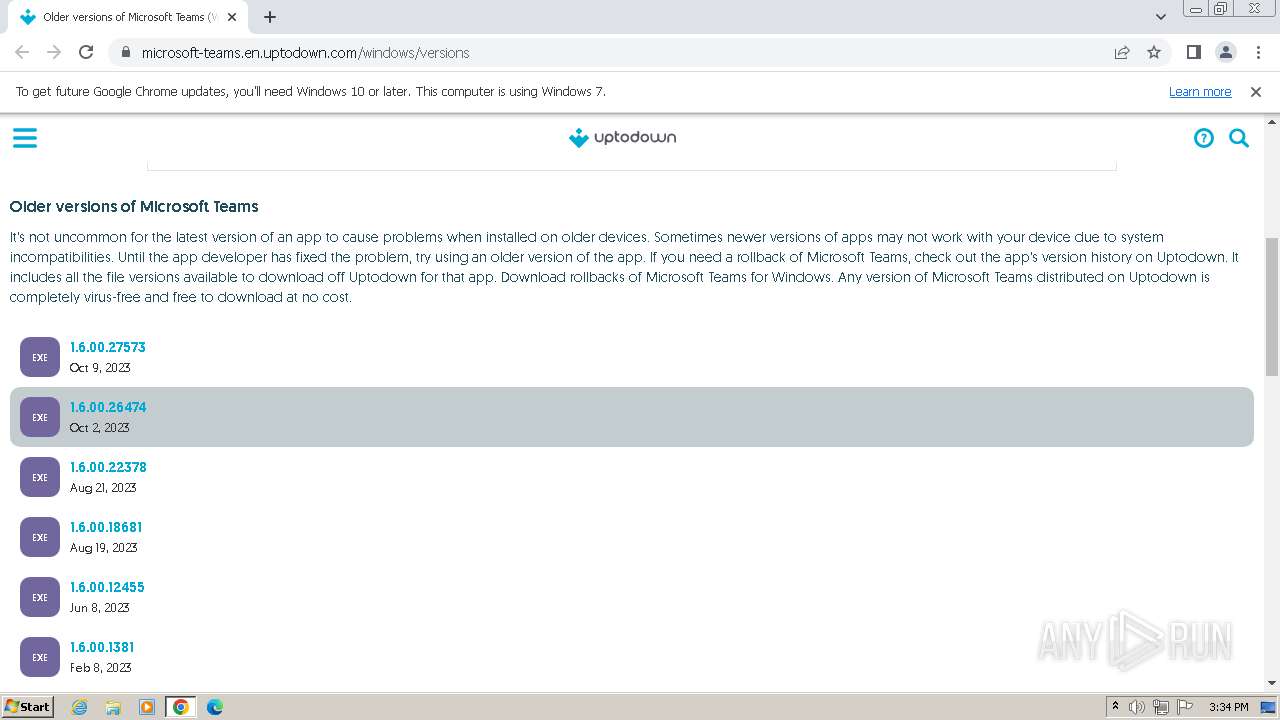Click the Oct 2, 2023 date text
The width and height of the screenshot is (1280, 720).
pos(99,428)
